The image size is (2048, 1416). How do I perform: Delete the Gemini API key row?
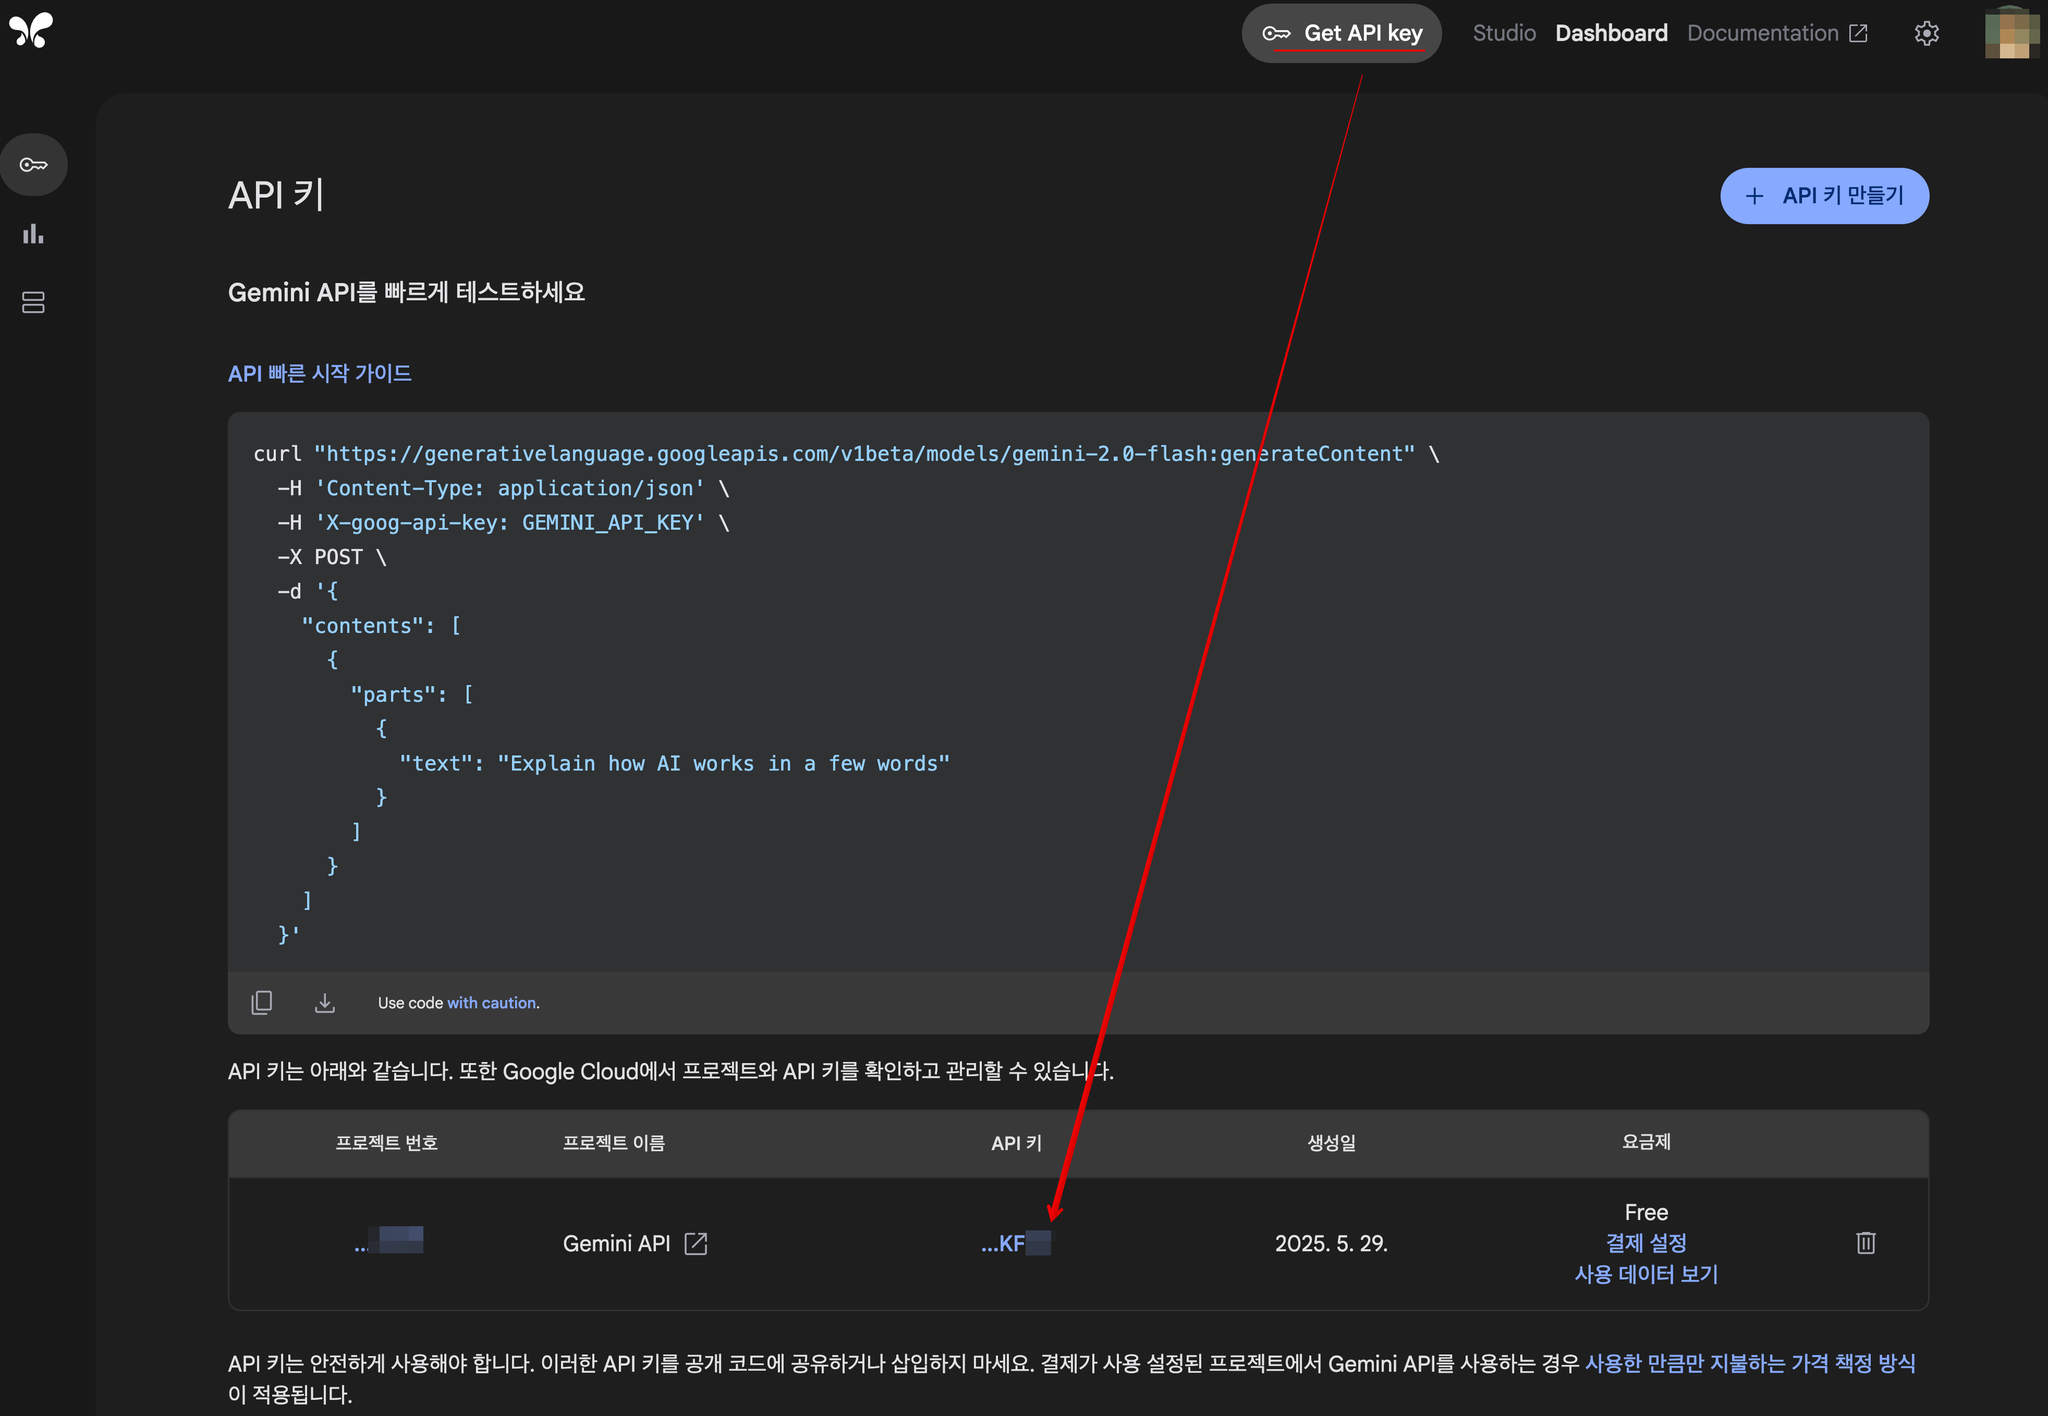pos(1865,1243)
